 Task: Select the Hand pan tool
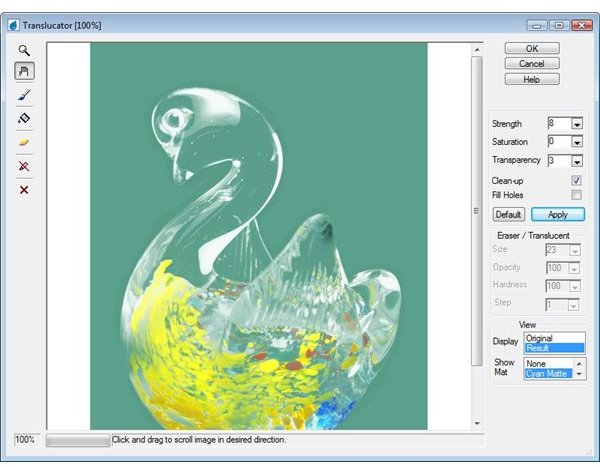24,71
